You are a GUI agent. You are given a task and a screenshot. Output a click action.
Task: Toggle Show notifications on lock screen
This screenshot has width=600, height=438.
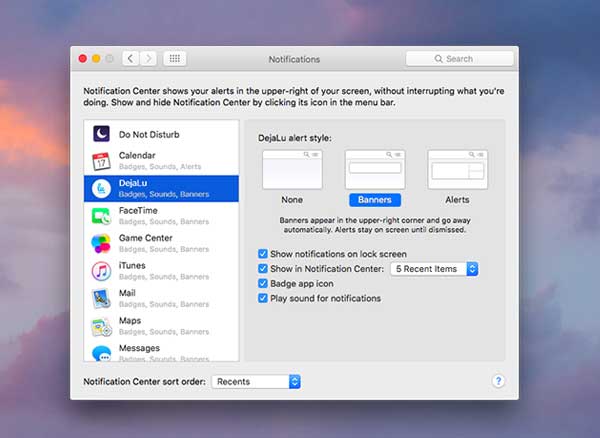click(x=263, y=254)
